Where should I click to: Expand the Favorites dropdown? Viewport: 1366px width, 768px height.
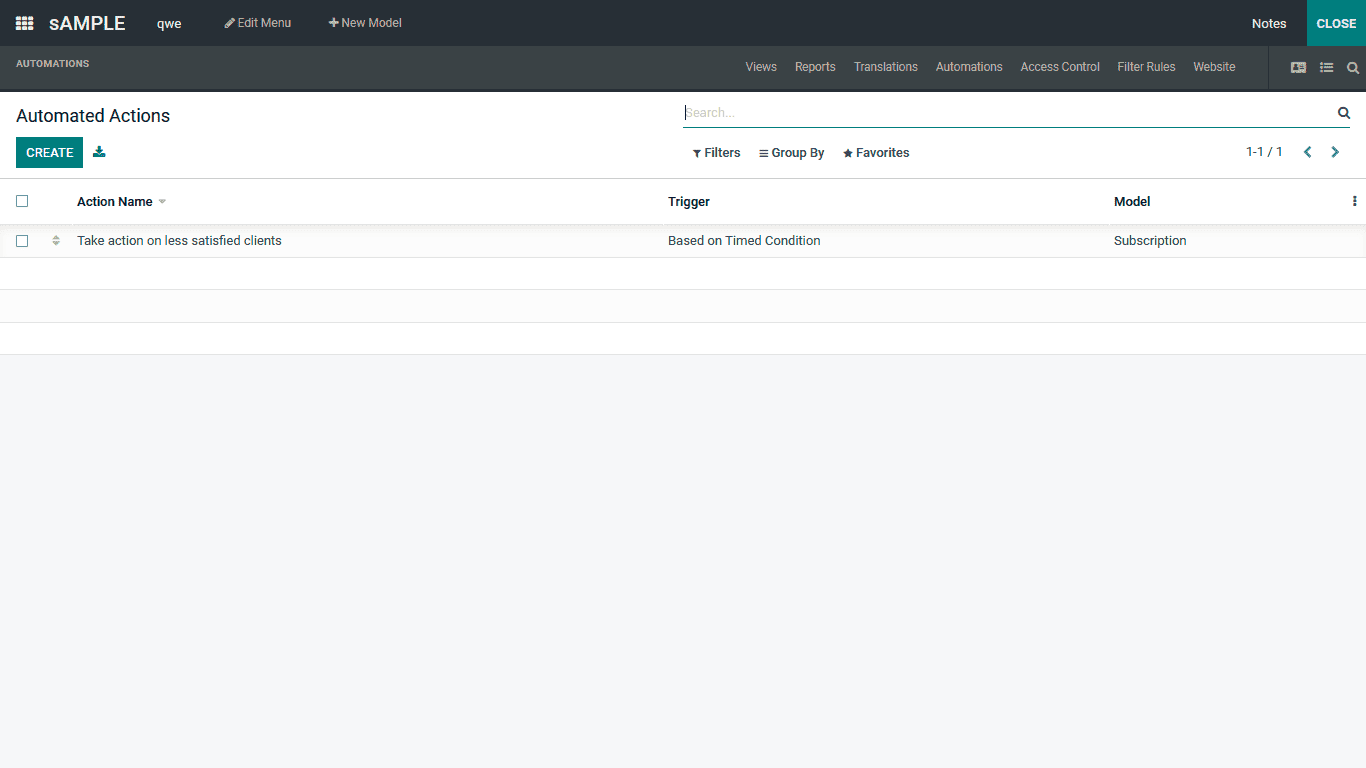pos(876,152)
